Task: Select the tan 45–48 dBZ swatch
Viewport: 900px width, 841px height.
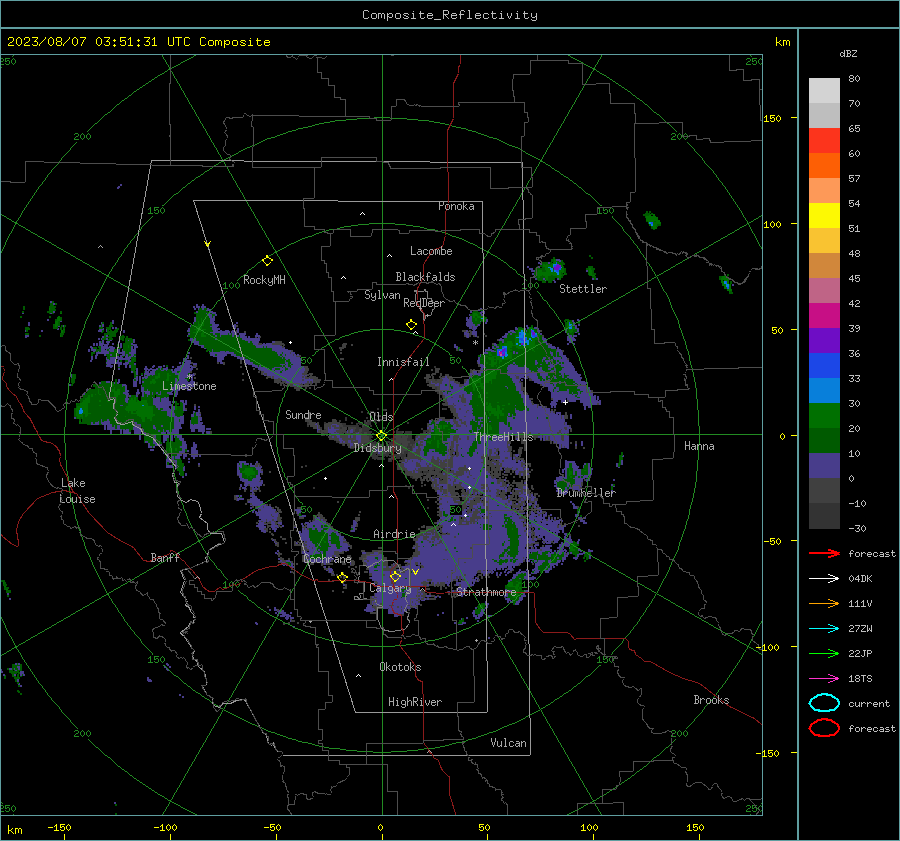Action: pyautogui.click(x=824, y=265)
